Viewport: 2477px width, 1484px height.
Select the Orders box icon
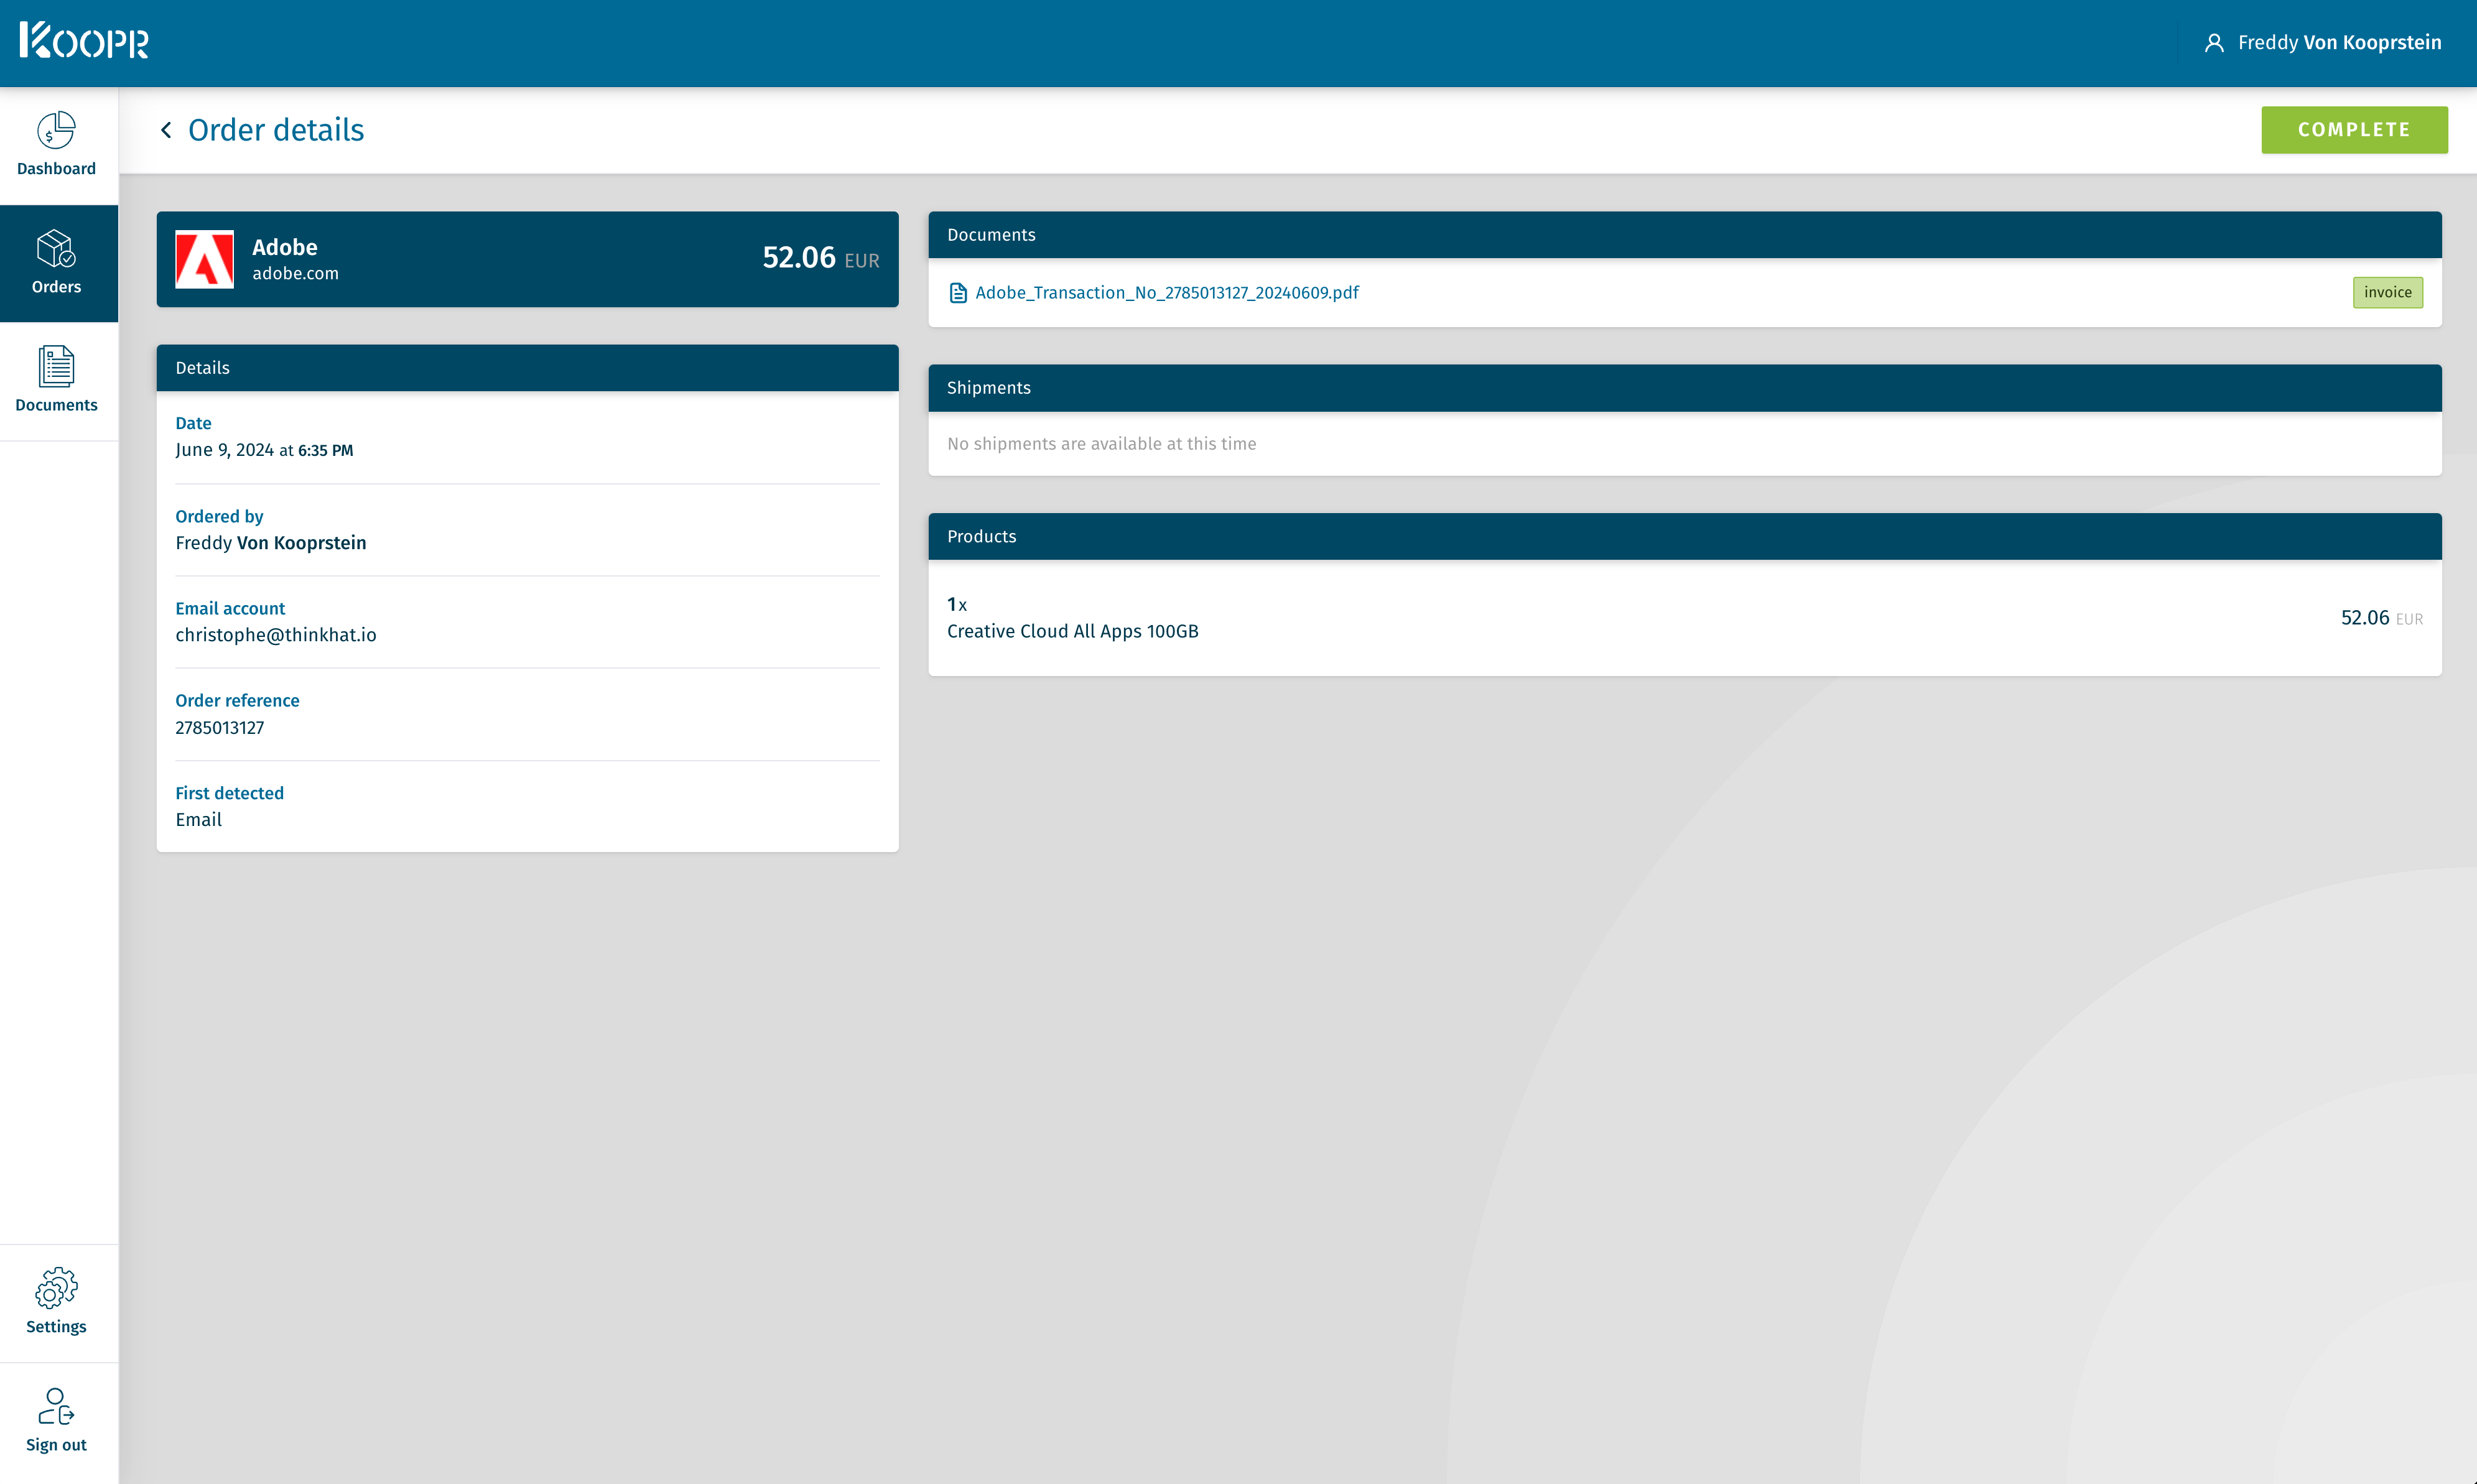point(56,248)
